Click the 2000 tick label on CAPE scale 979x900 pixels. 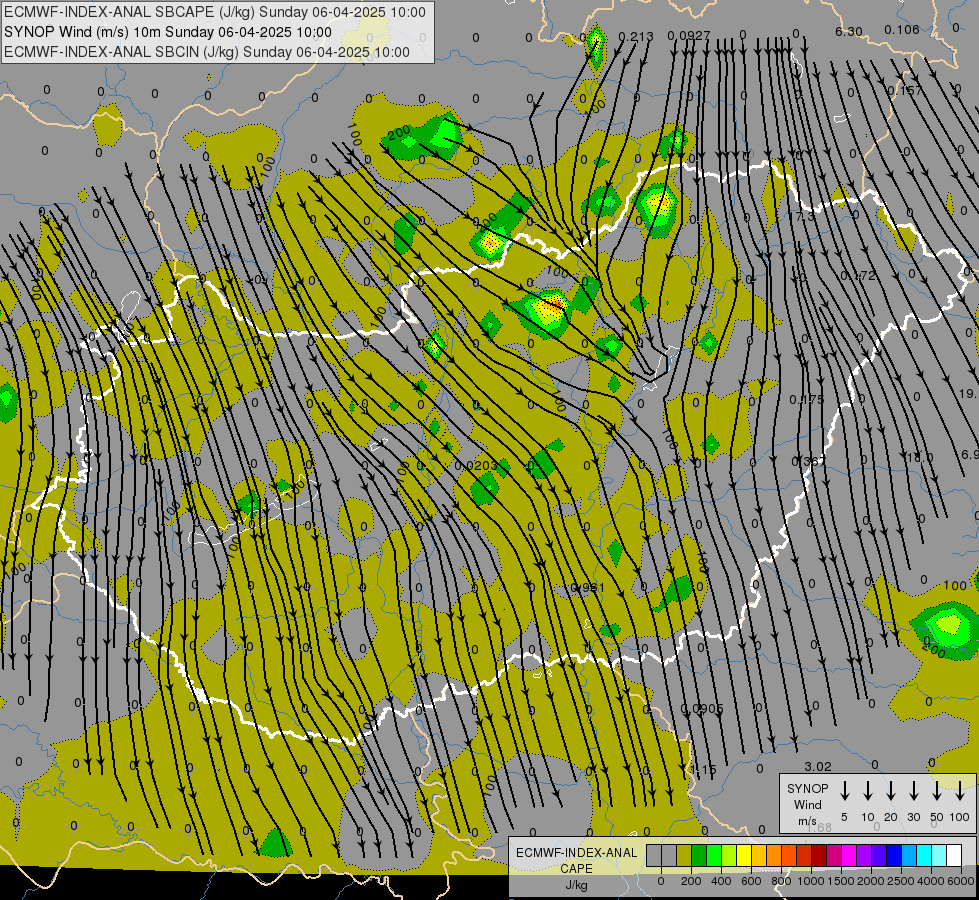point(871,881)
